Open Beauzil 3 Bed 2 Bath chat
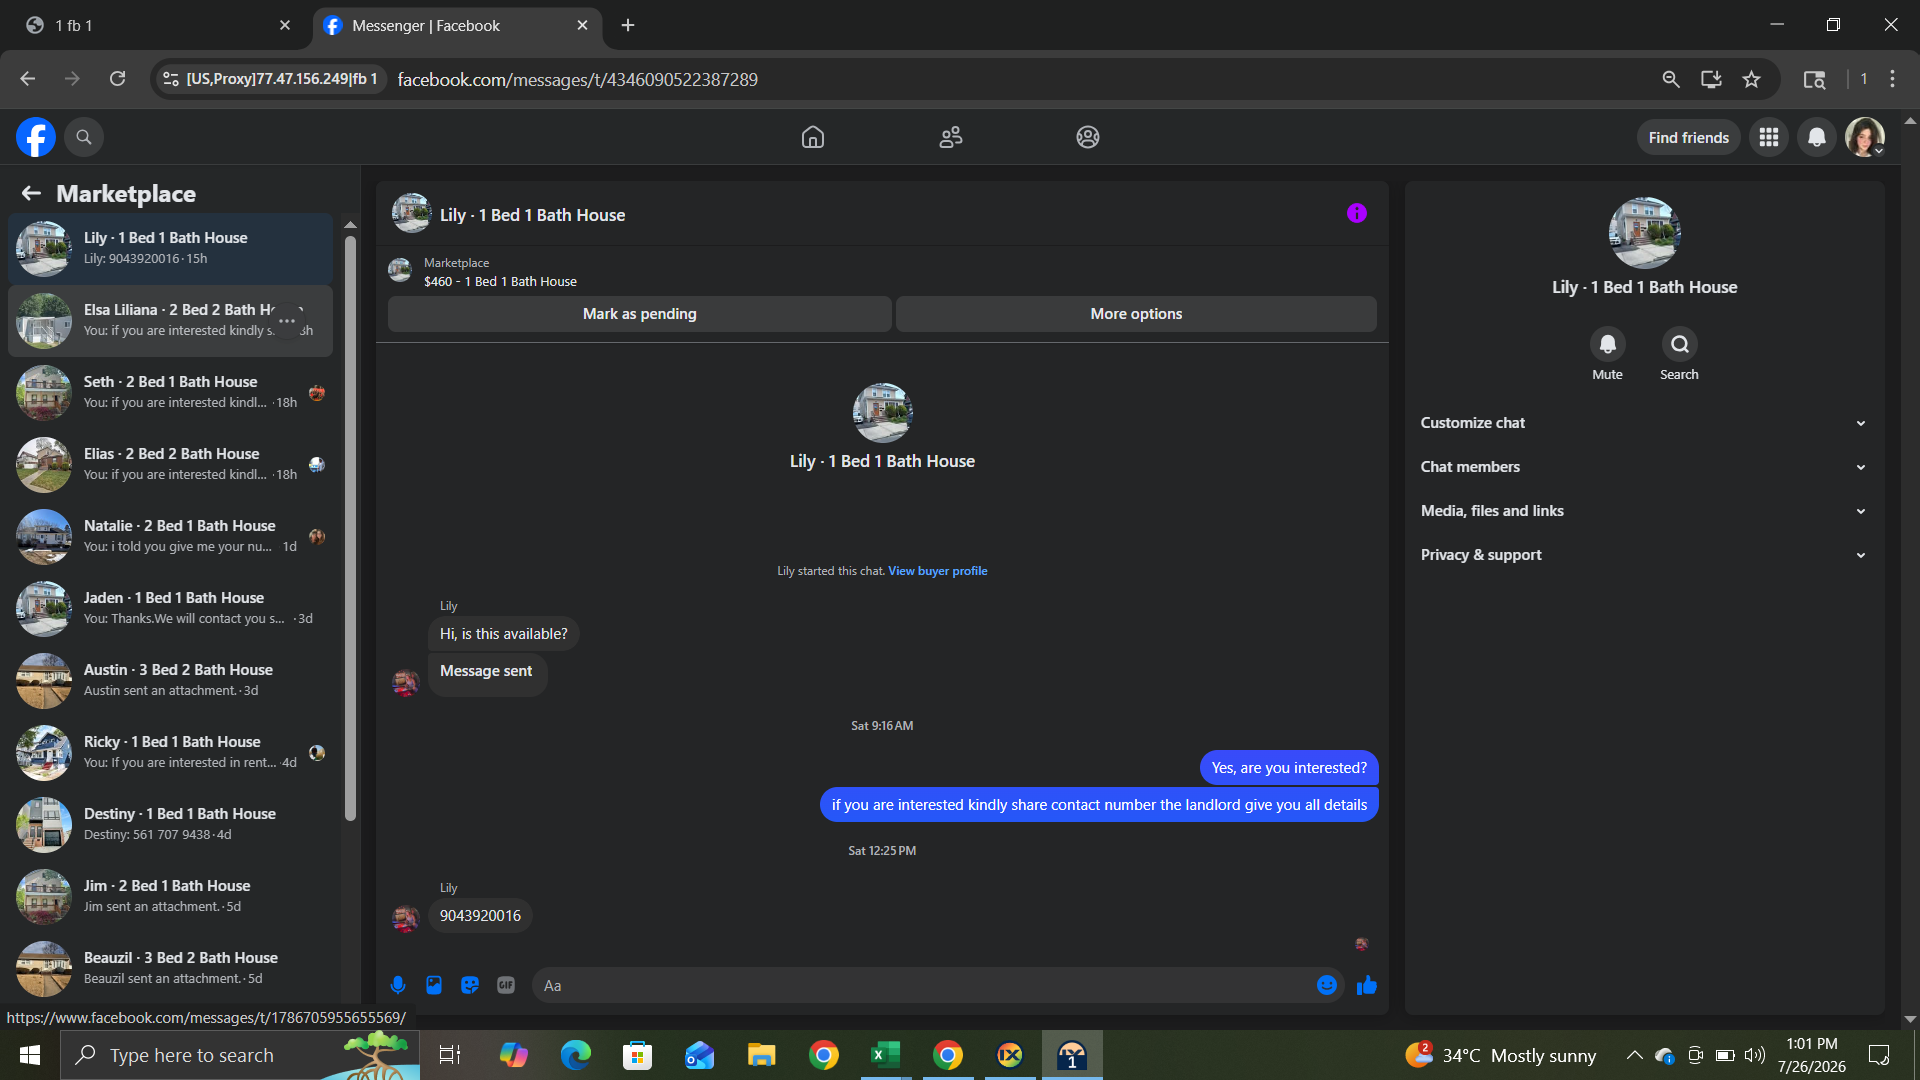 pos(171,968)
